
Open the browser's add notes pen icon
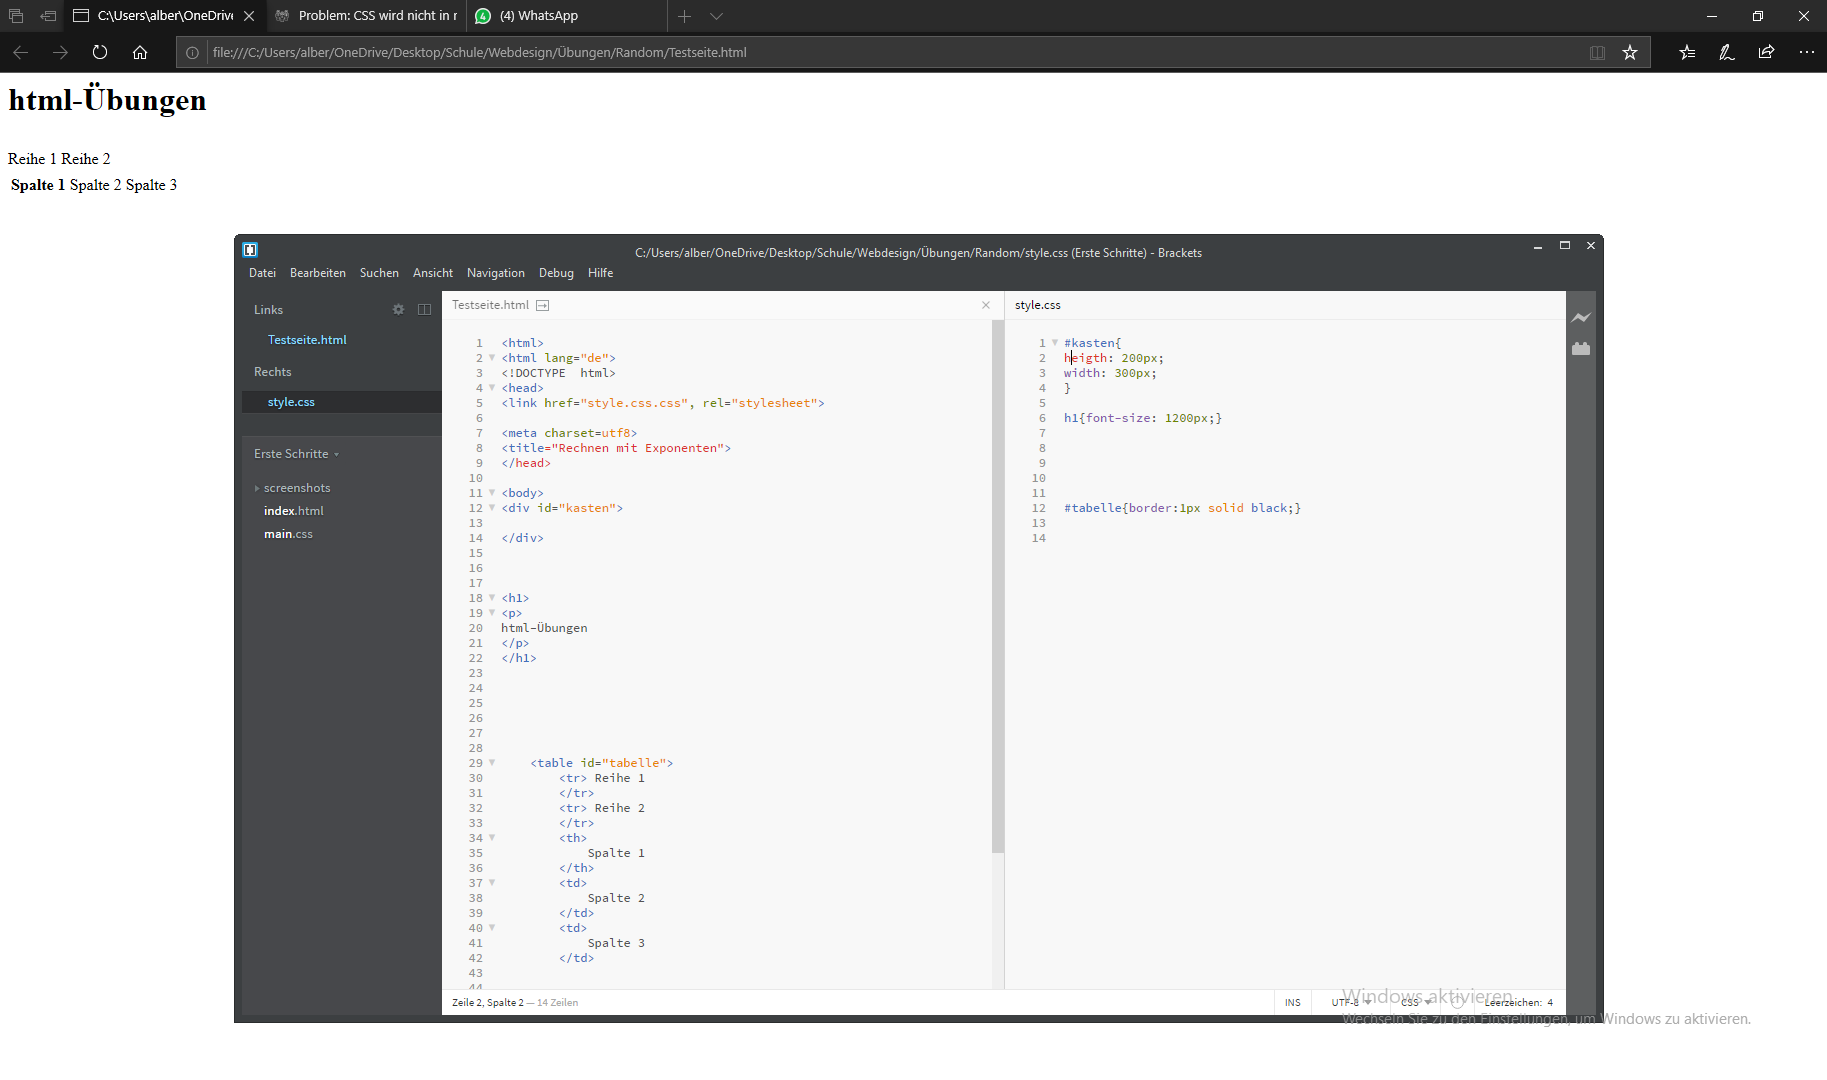pyautogui.click(x=1727, y=53)
